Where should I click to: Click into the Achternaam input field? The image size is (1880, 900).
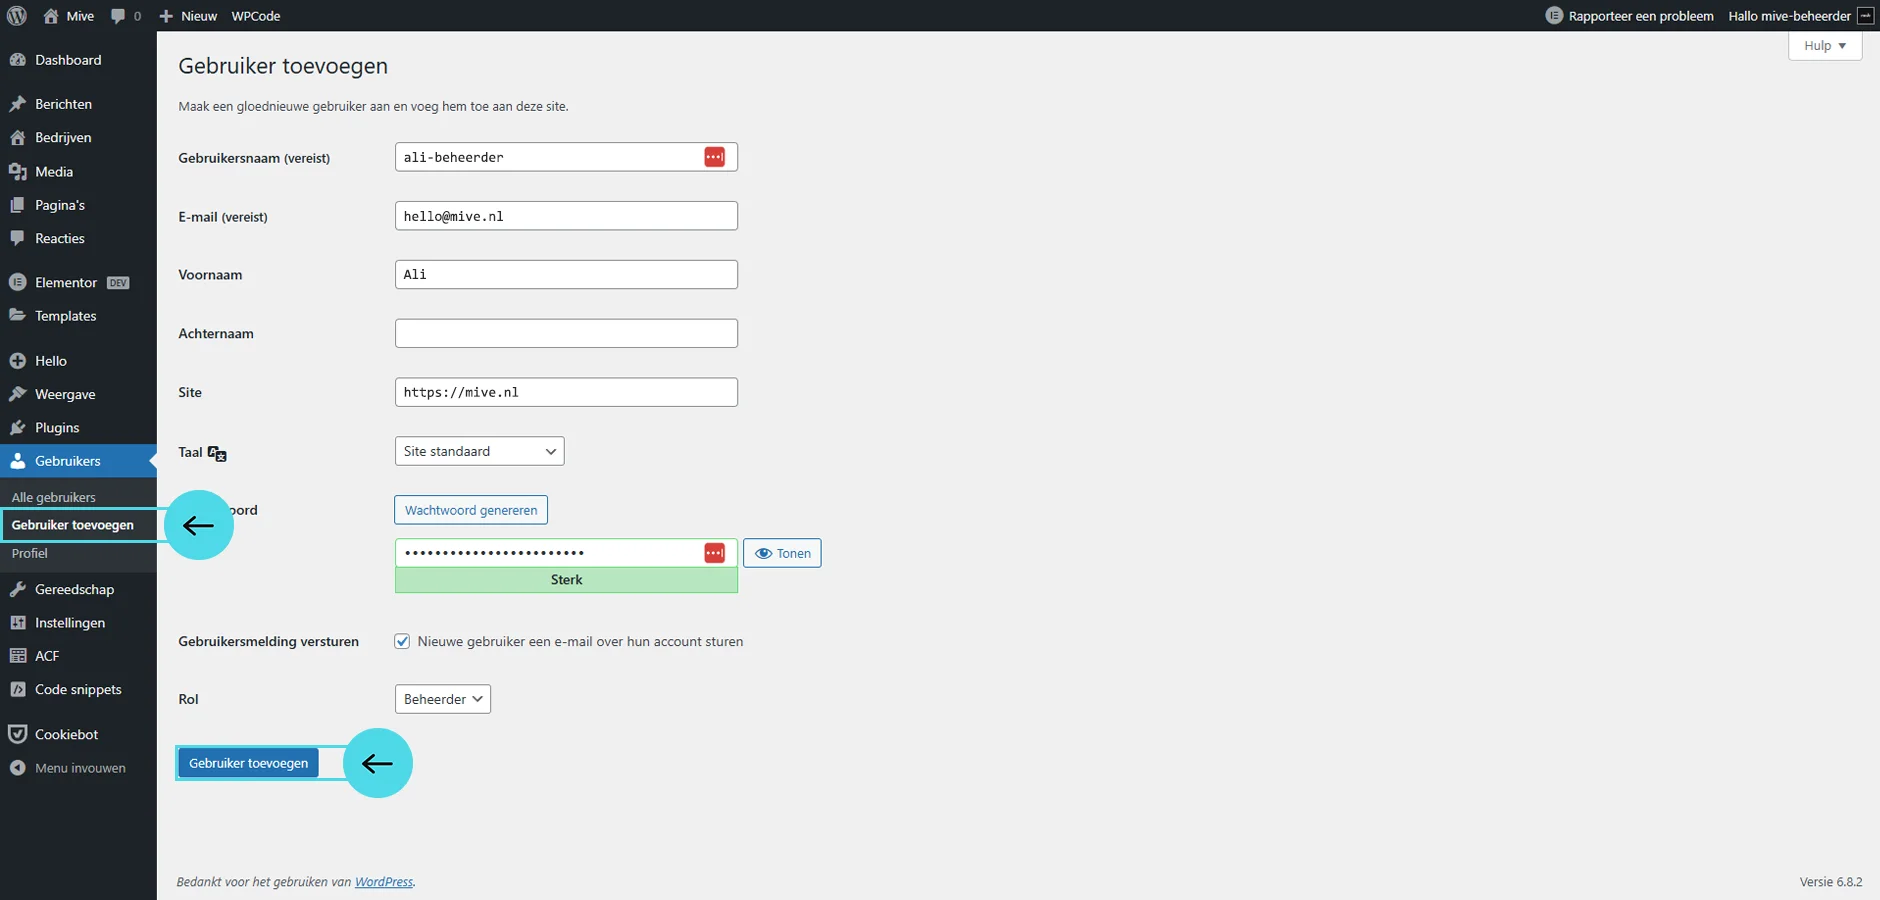tap(566, 333)
